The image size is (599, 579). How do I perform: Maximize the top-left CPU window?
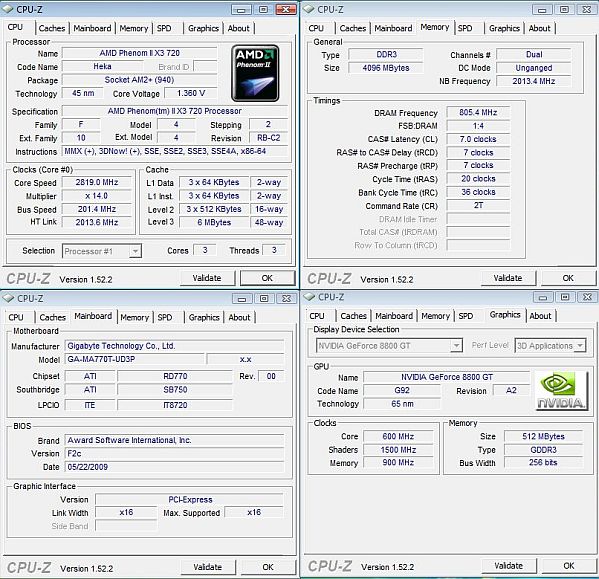[263, 10]
